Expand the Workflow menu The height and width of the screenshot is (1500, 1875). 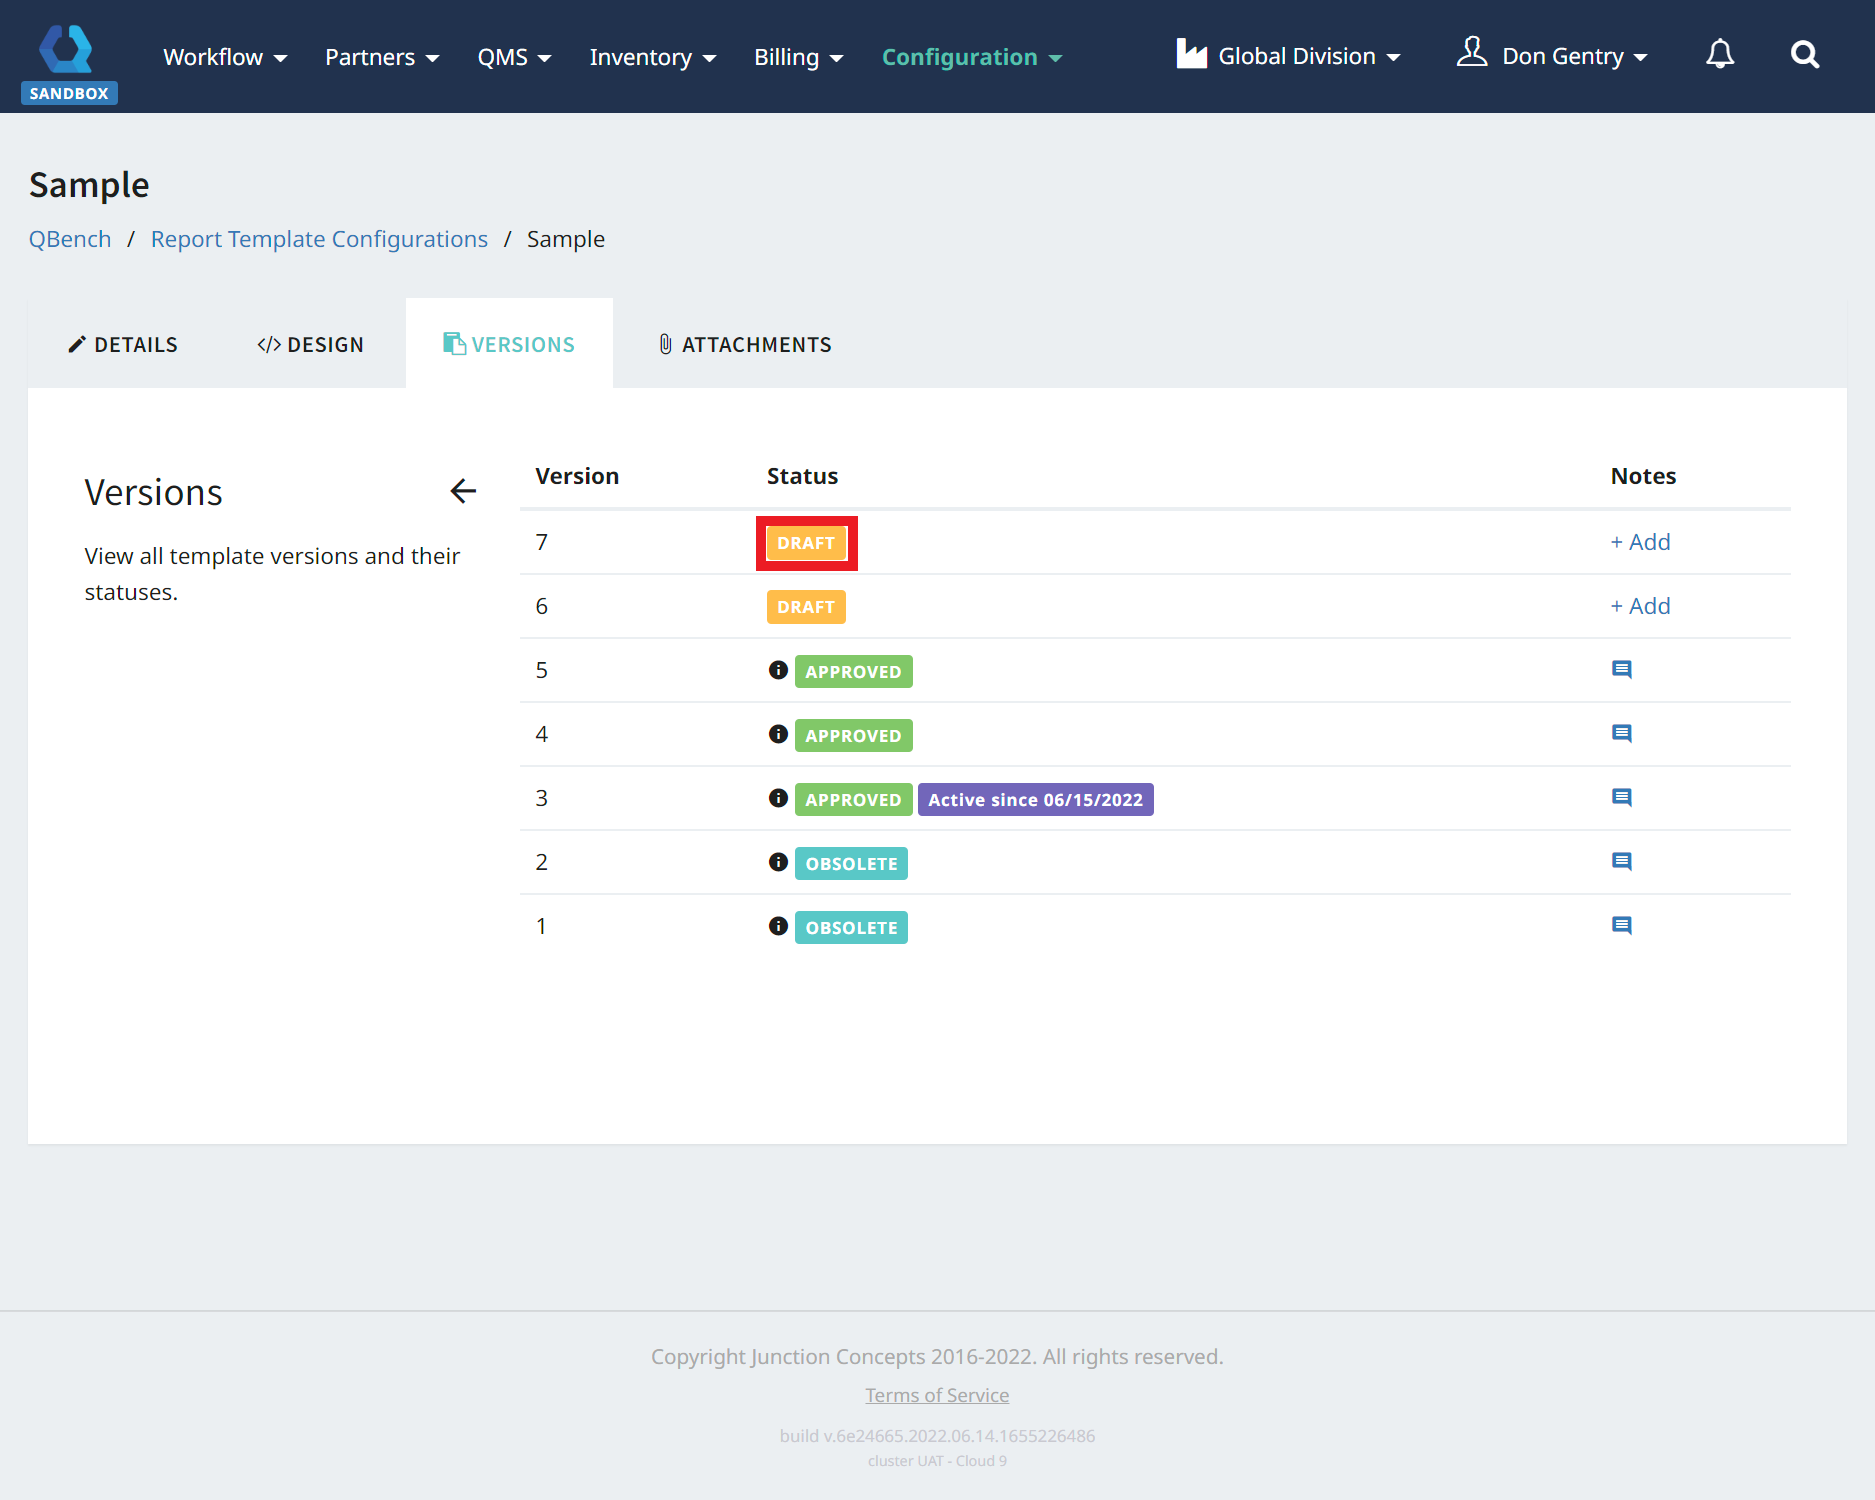tap(225, 57)
